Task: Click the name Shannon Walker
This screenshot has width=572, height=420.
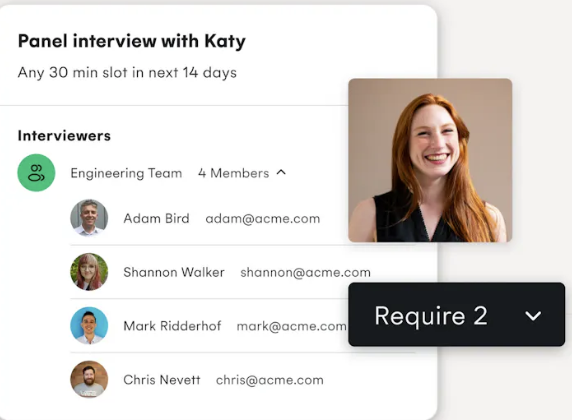Action: [174, 272]
